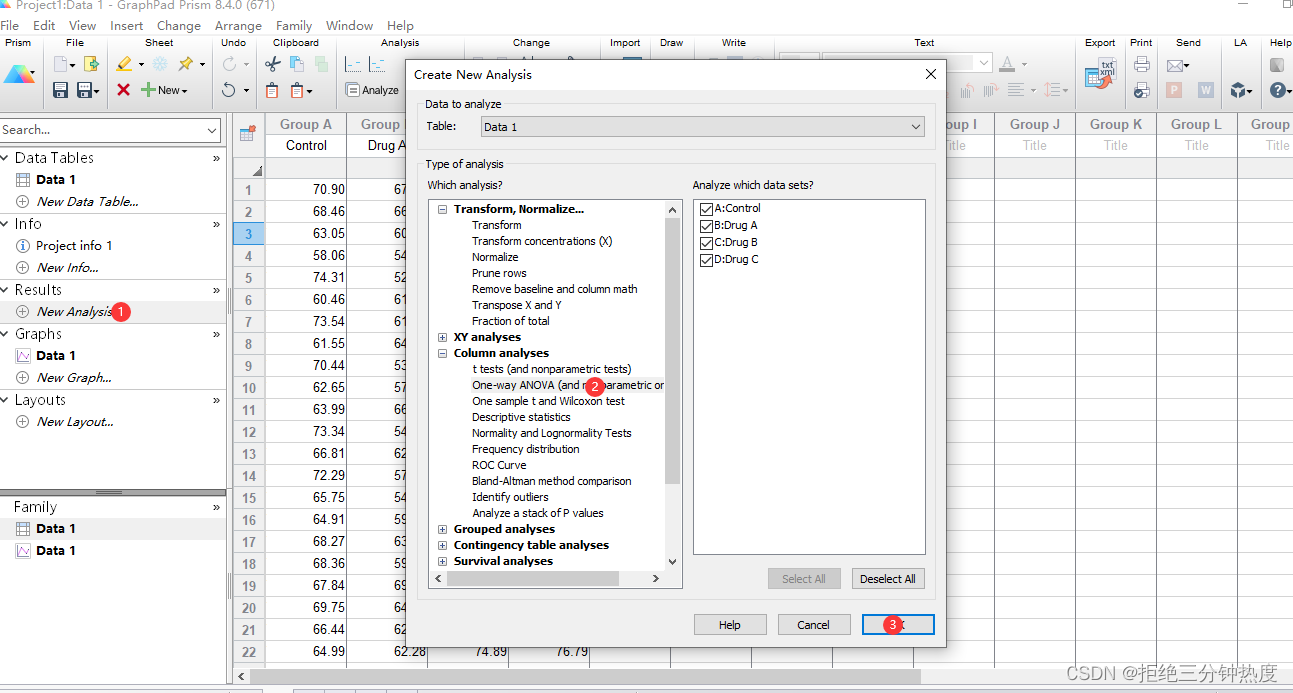Send to Word icon
Image resolution: width=1293 pixels, height=693 pixels.
1206,90
